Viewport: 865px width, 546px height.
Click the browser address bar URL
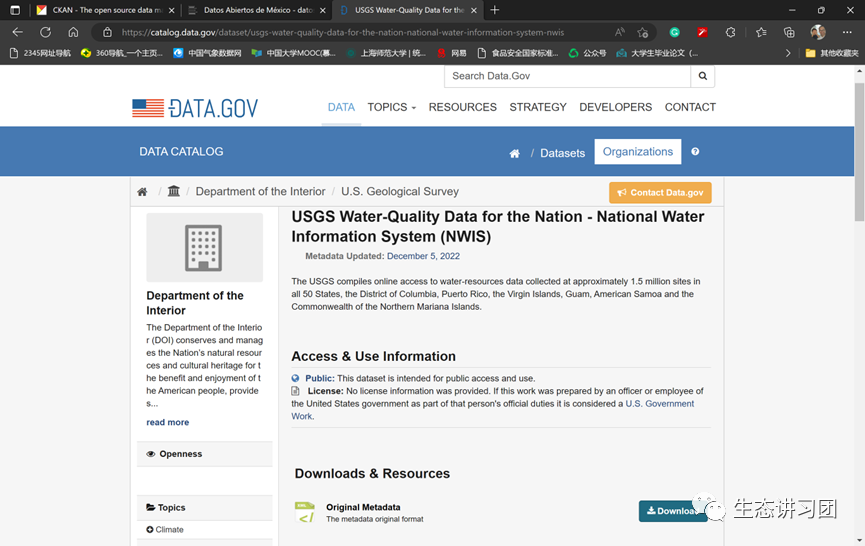[343, 33]
